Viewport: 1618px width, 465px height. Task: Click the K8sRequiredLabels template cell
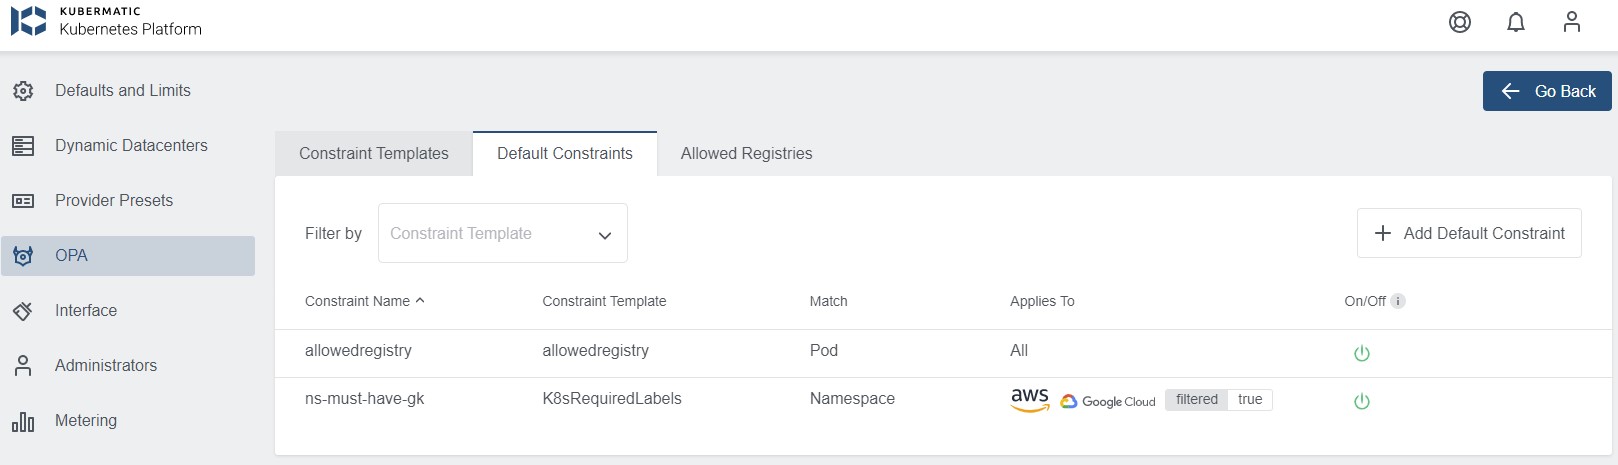[612, 399]
